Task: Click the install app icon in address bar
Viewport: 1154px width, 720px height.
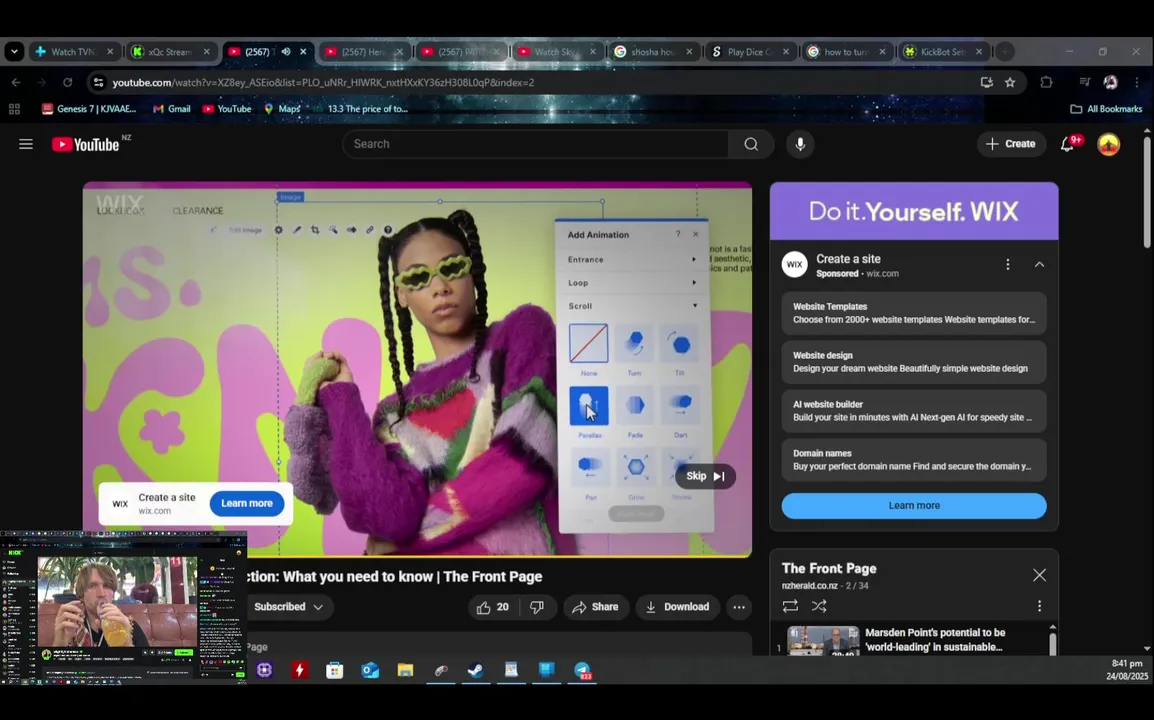Action: (986, 82)
